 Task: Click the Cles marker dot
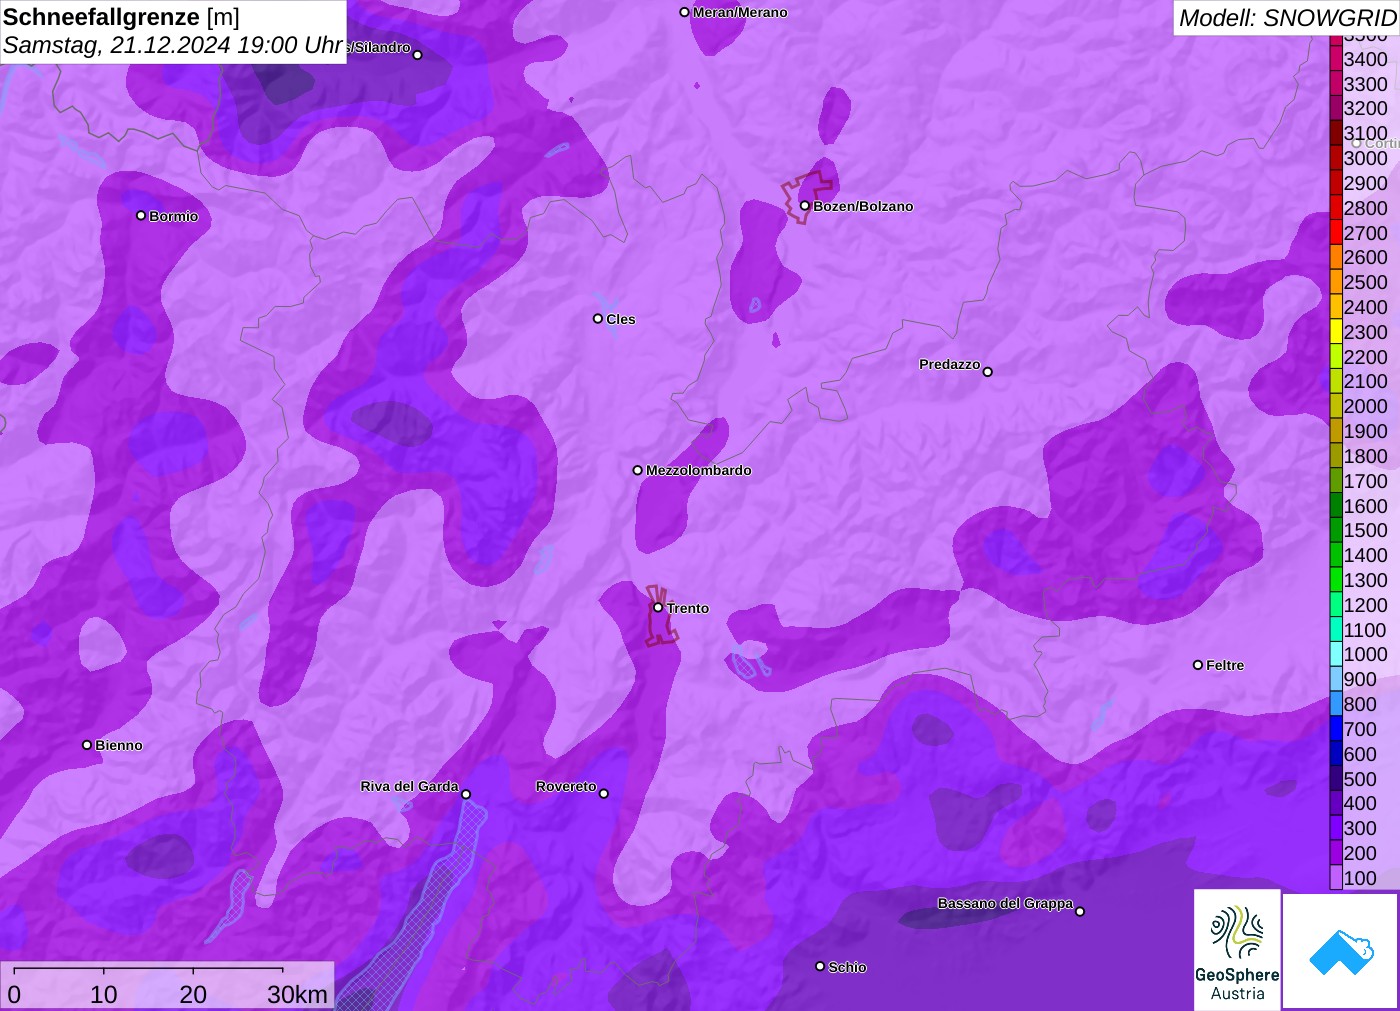click(598, 319)
